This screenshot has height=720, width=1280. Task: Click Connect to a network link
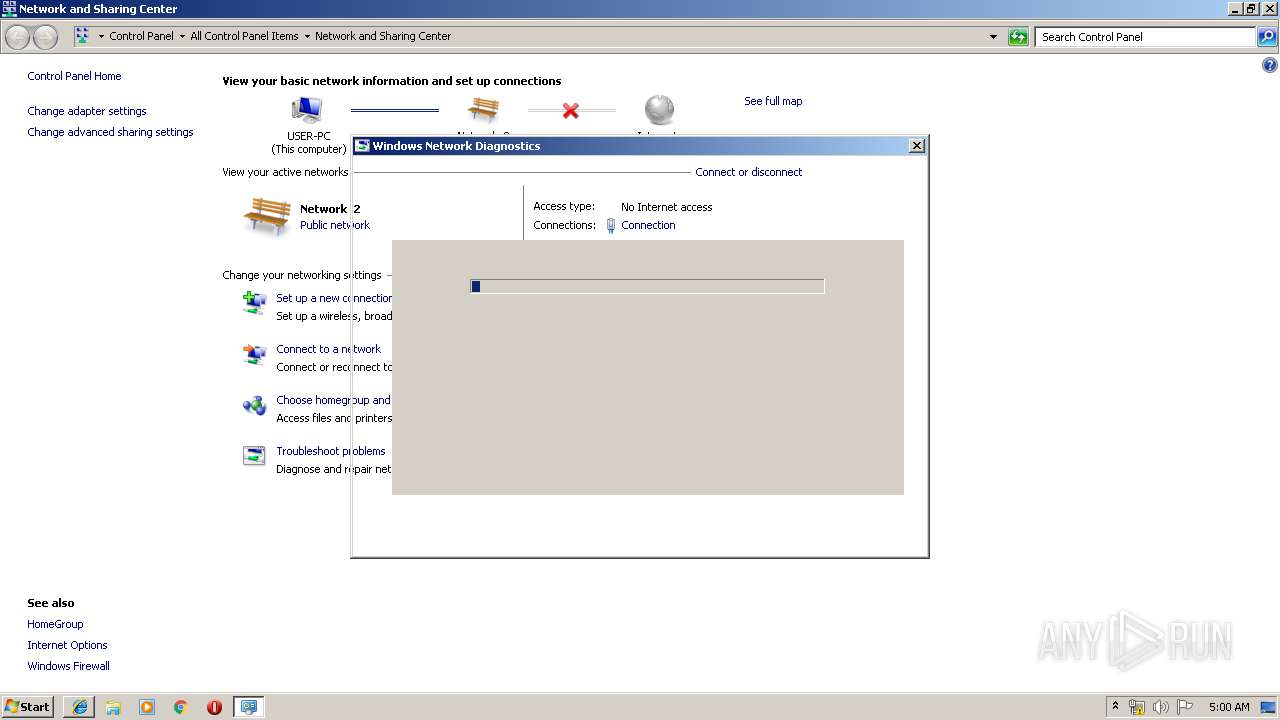(x=328, y=349)
